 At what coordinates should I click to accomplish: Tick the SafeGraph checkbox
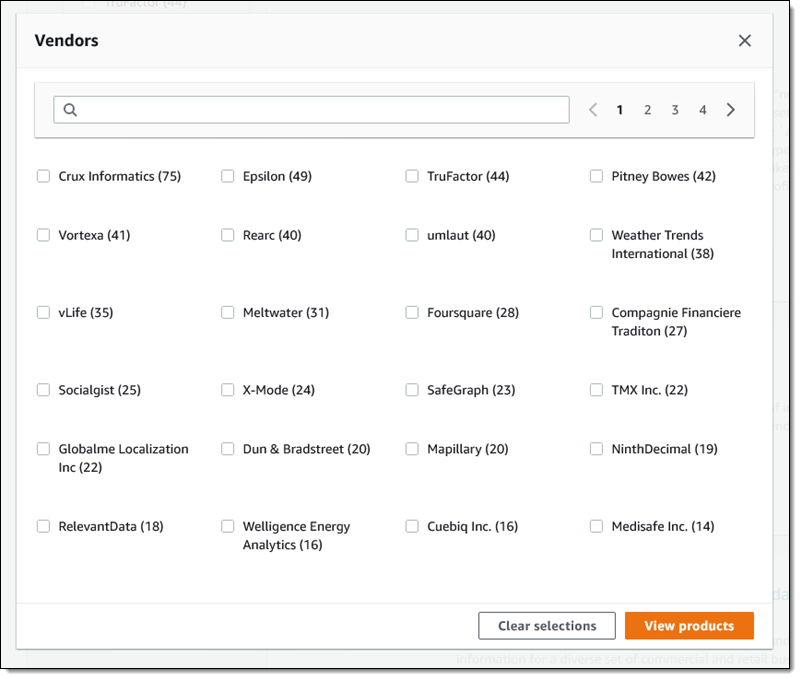pyautogui.click(x=412, y=390)
